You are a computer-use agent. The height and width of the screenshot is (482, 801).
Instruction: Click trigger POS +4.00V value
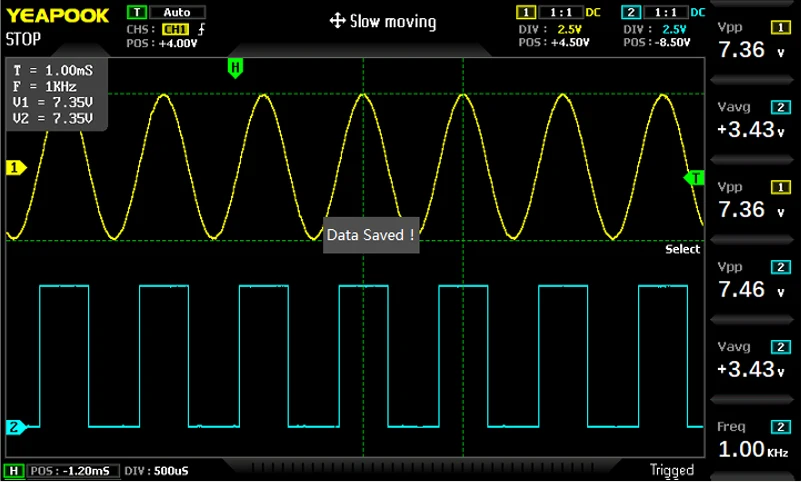click(x=177, y=44)
